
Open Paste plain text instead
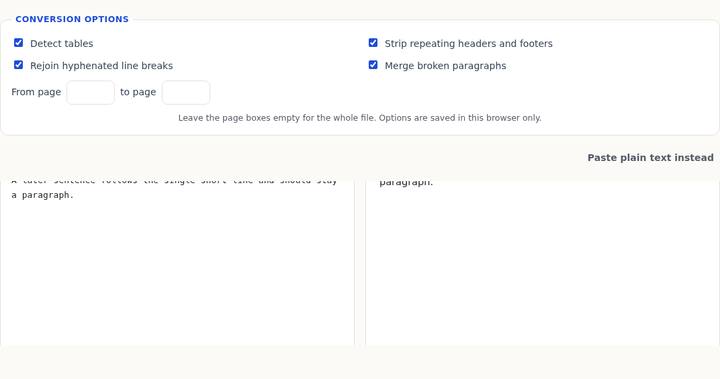click(x=650, y=158)
